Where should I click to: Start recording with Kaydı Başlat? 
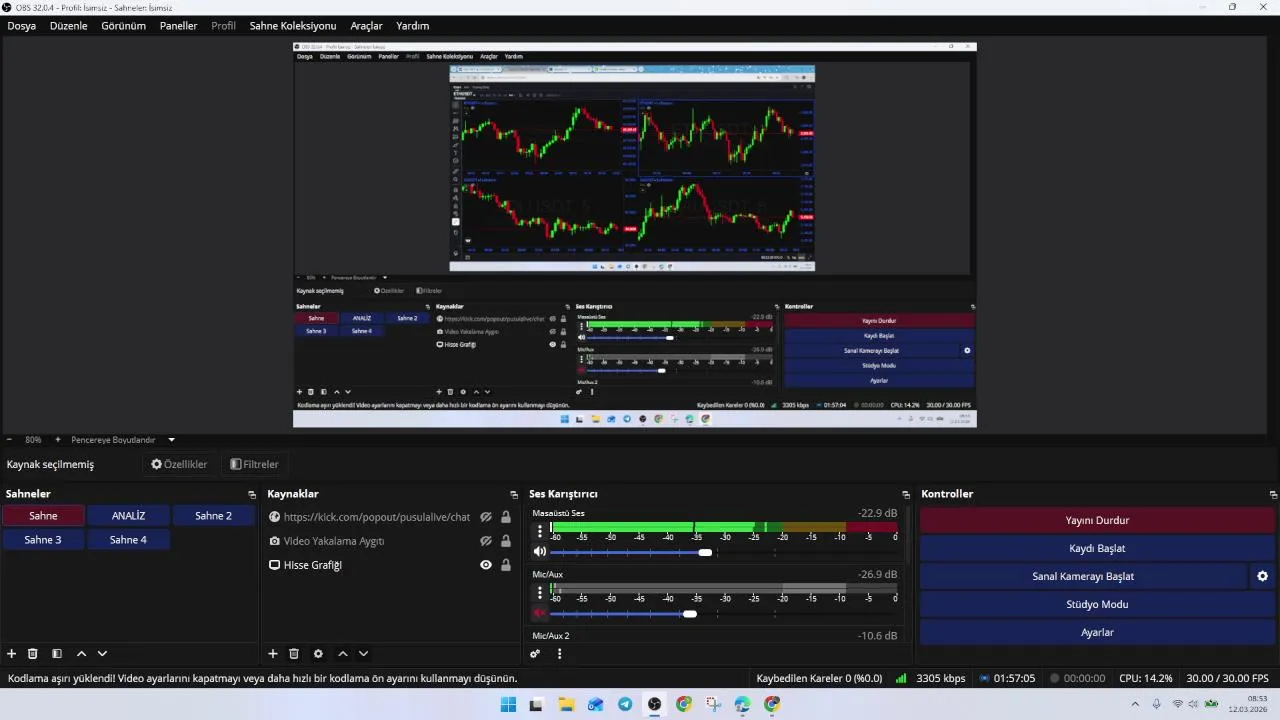[x=1097, y=548]
